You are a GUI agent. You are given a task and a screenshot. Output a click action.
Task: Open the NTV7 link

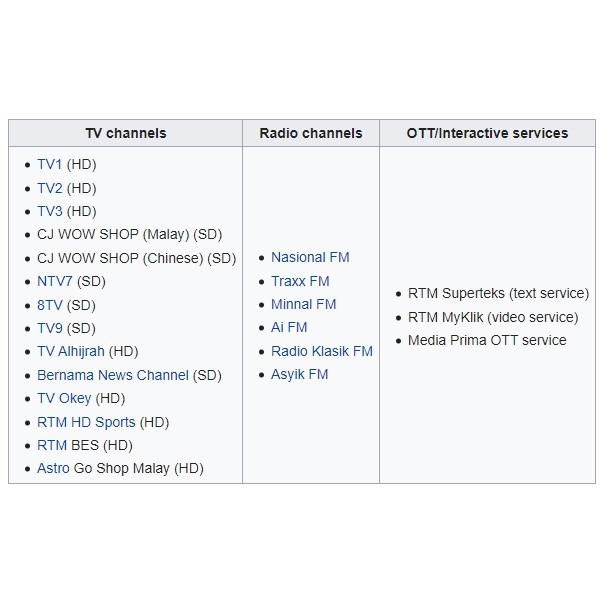pyautogui.click(x=55, y=281)
